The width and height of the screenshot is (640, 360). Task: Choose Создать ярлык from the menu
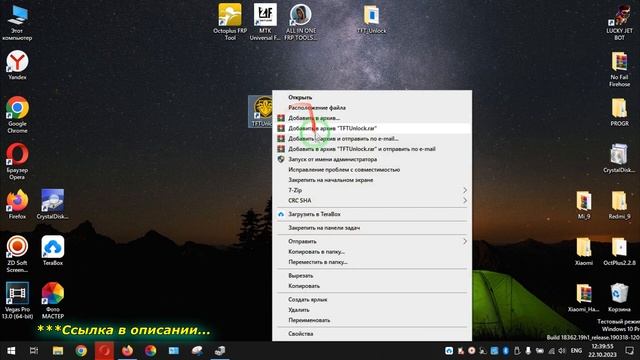[372, 299]
